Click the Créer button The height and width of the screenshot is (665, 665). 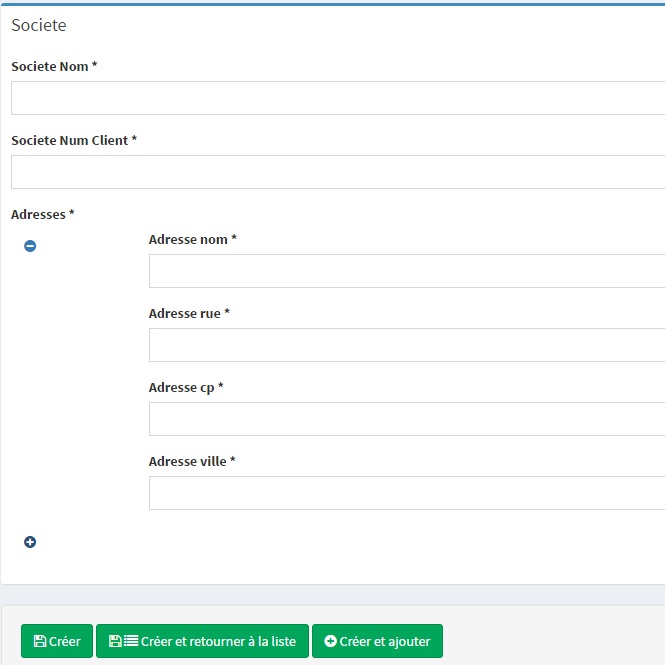pyautogui.click(x=57, y=641)
